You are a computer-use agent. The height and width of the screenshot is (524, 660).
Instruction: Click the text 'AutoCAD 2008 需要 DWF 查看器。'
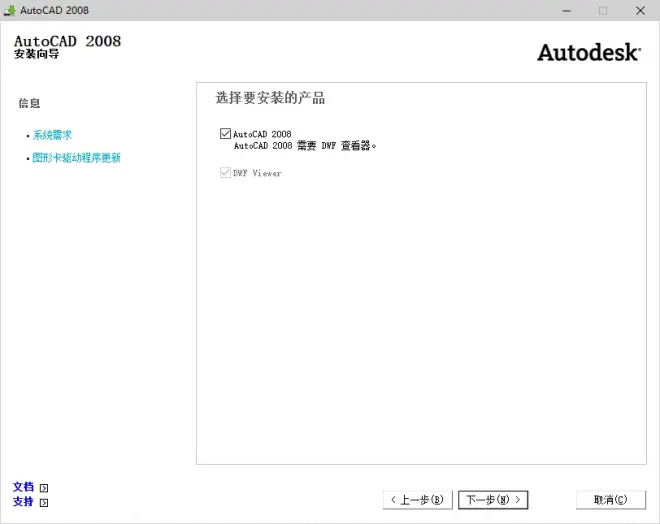coord(305,146)
